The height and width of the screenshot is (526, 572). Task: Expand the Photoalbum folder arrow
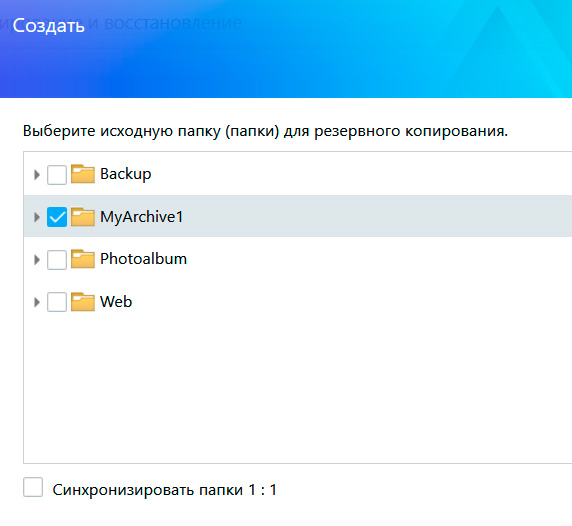36,260
